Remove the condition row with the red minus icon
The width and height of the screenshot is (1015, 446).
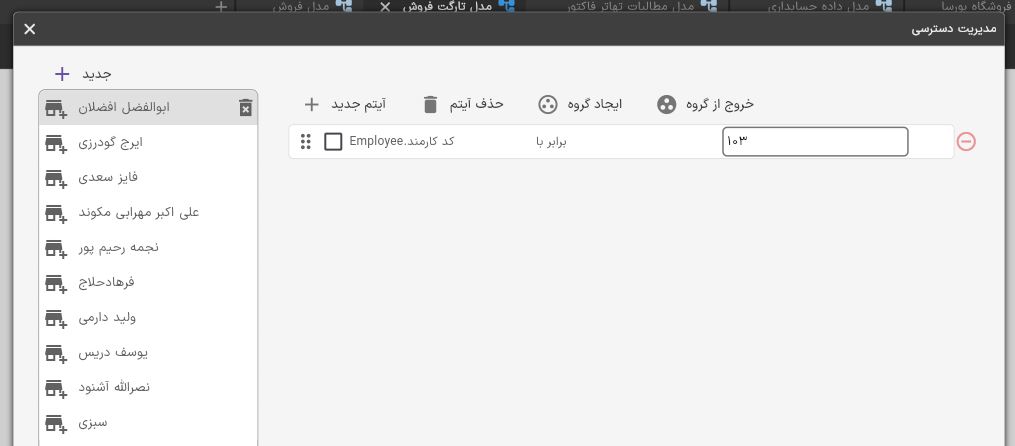[x=966, y=141]
